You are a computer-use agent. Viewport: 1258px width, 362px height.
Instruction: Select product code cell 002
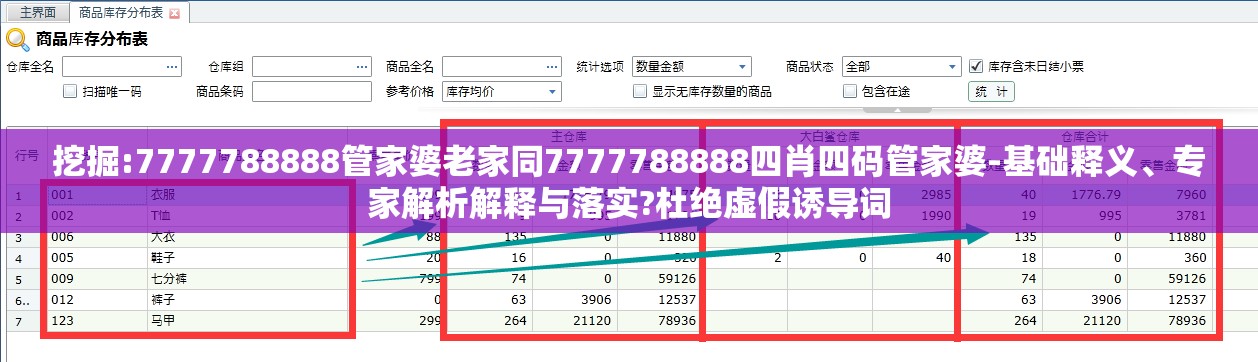coord(97,215)
